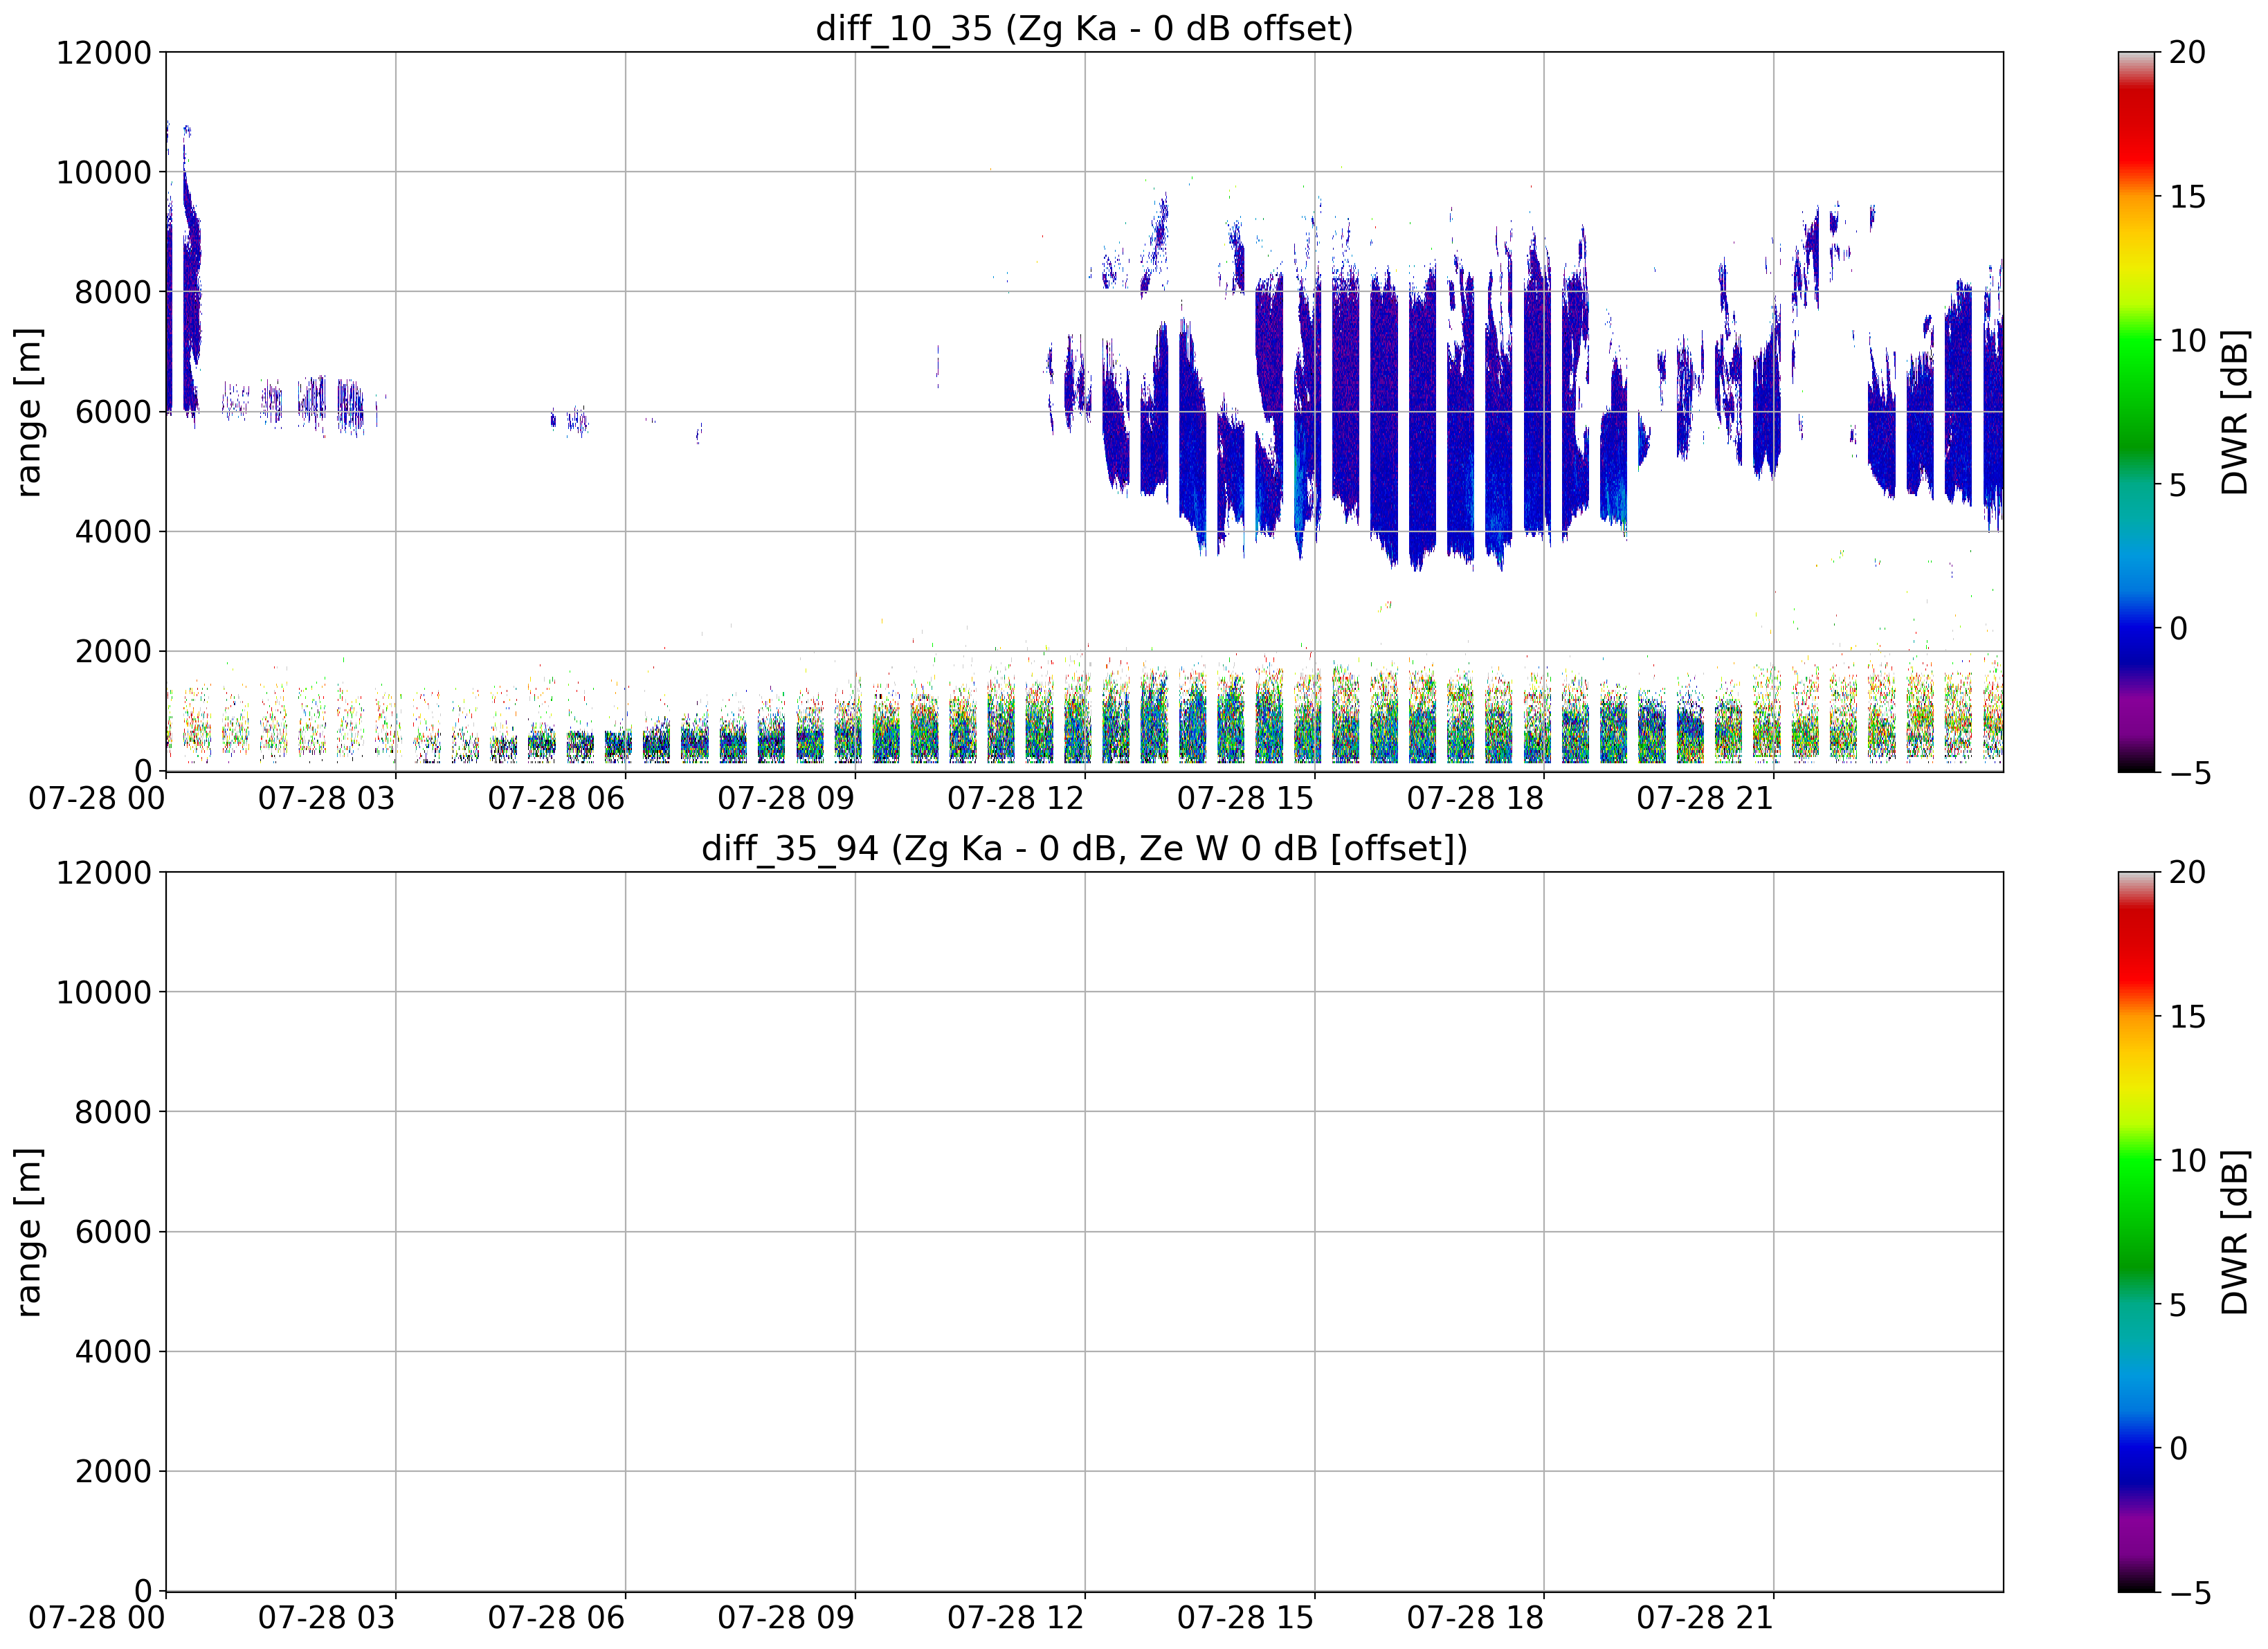Click the '20' tick on the top colorbar
2268x1649 pixels.
pyautogui.click(x=2187, y=52)
